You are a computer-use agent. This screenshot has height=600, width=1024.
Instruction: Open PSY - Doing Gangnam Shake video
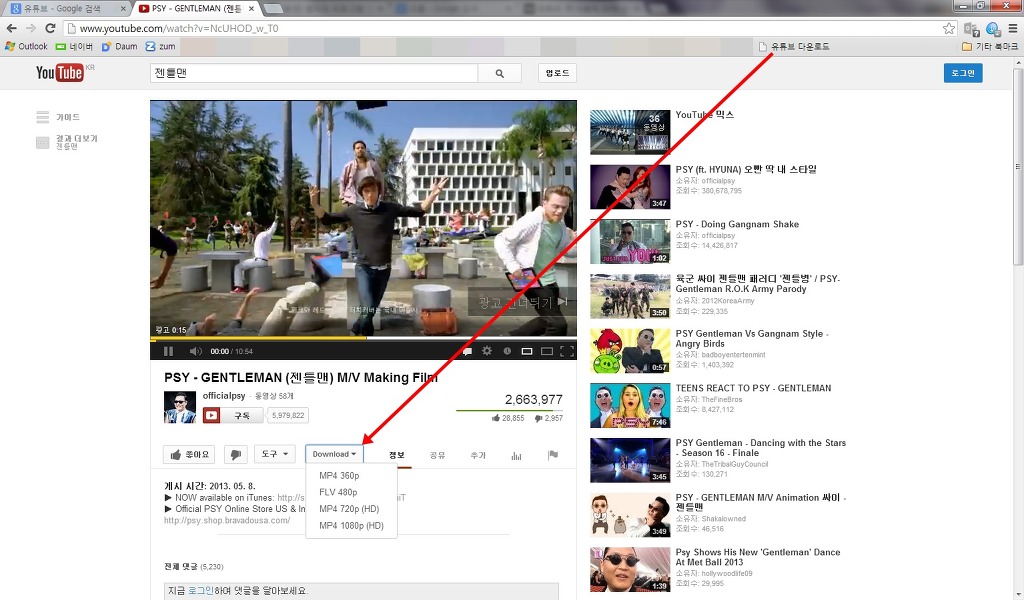[x=737, y=224]
